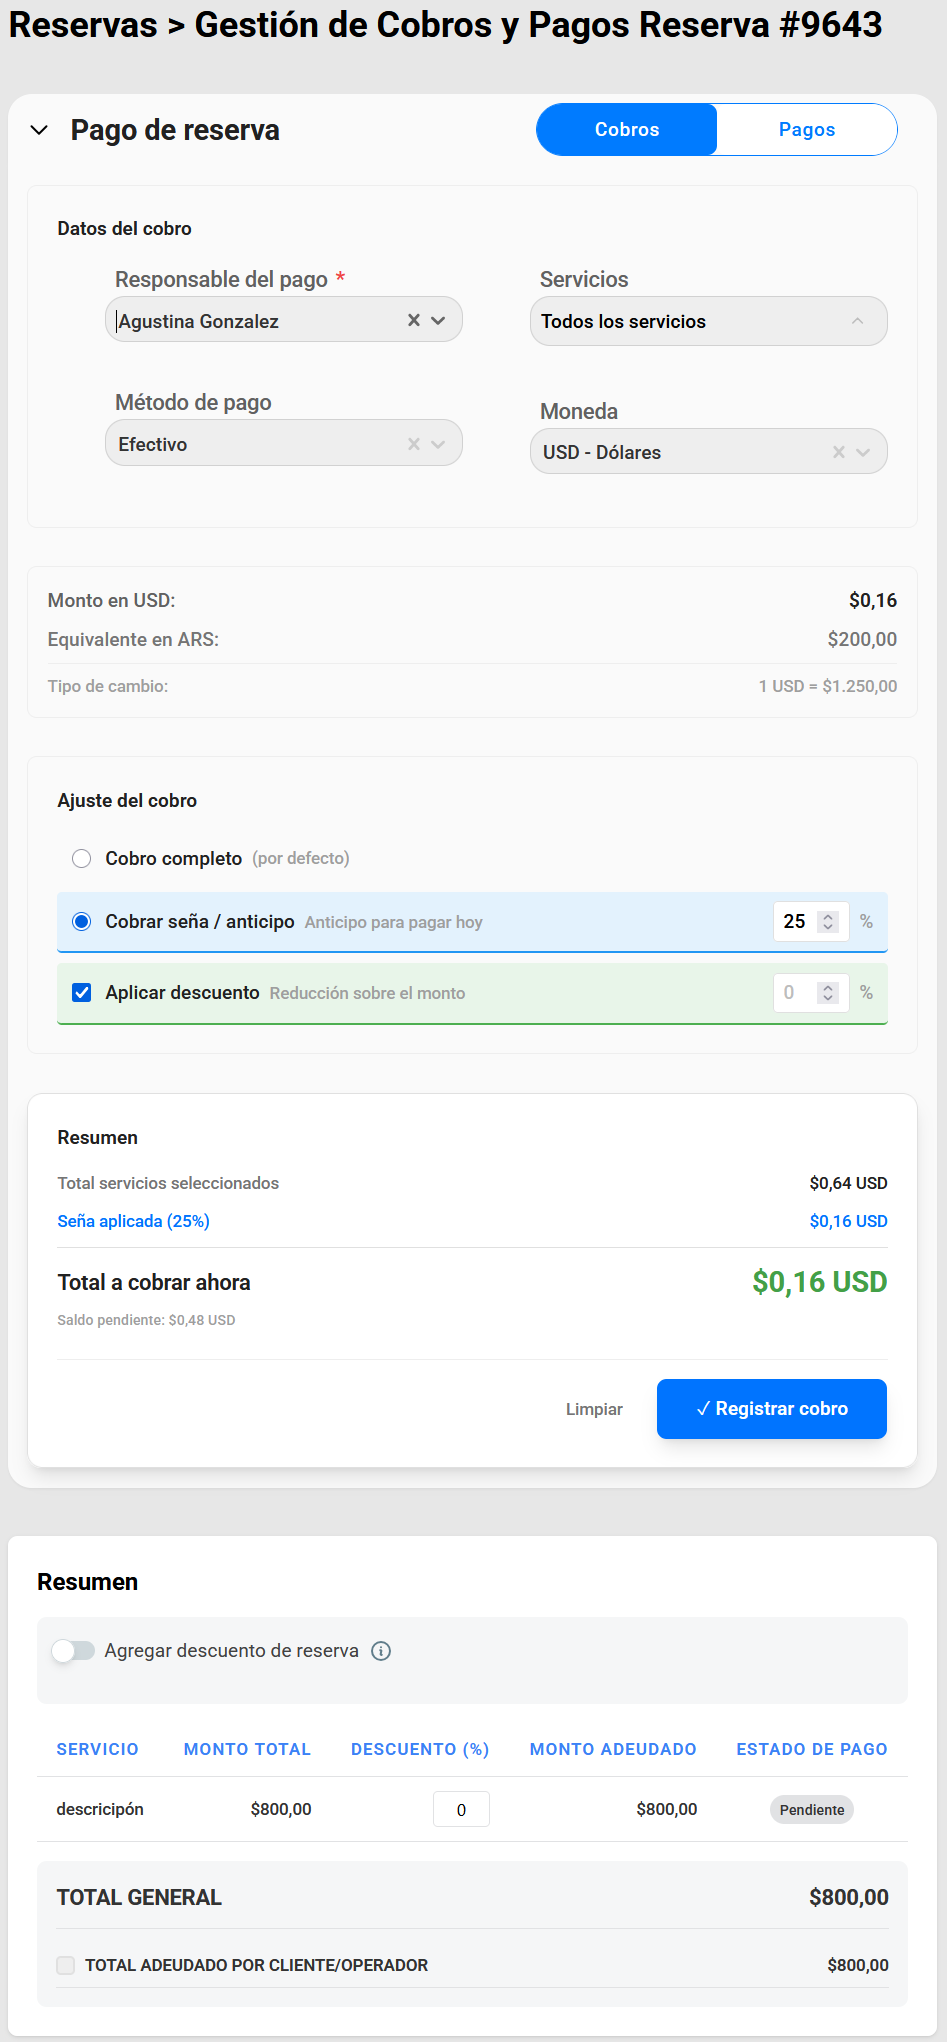Screen dimensions: 947x2042
Task: Select the Cobro completo radio option
Action: tap(82, 858)
